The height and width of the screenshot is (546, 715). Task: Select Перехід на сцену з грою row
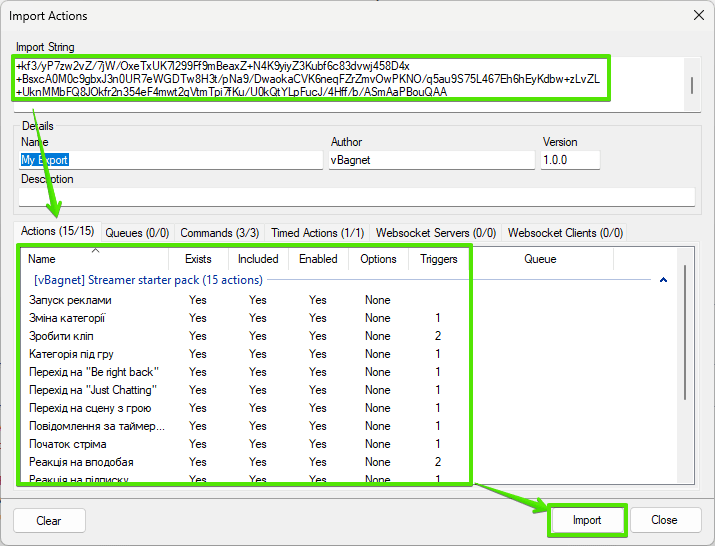tap(349, 408)
